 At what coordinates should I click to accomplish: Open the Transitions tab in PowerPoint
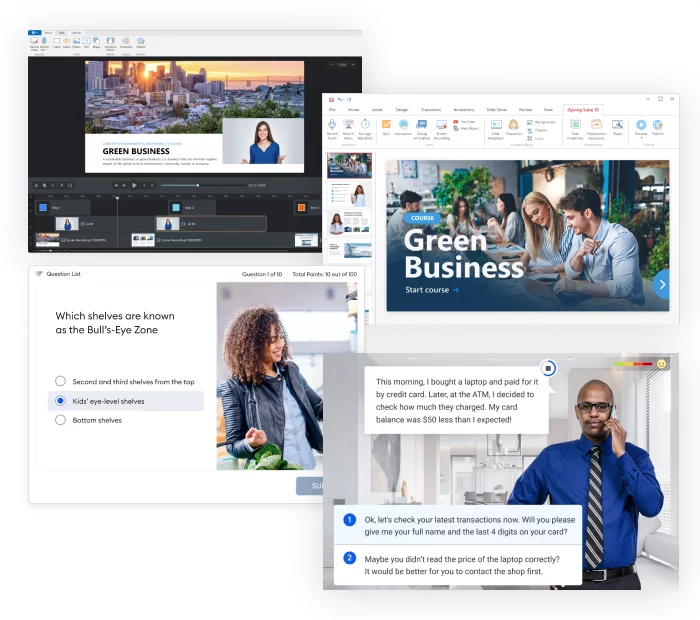pyautogui.click(x=431, y=110)
